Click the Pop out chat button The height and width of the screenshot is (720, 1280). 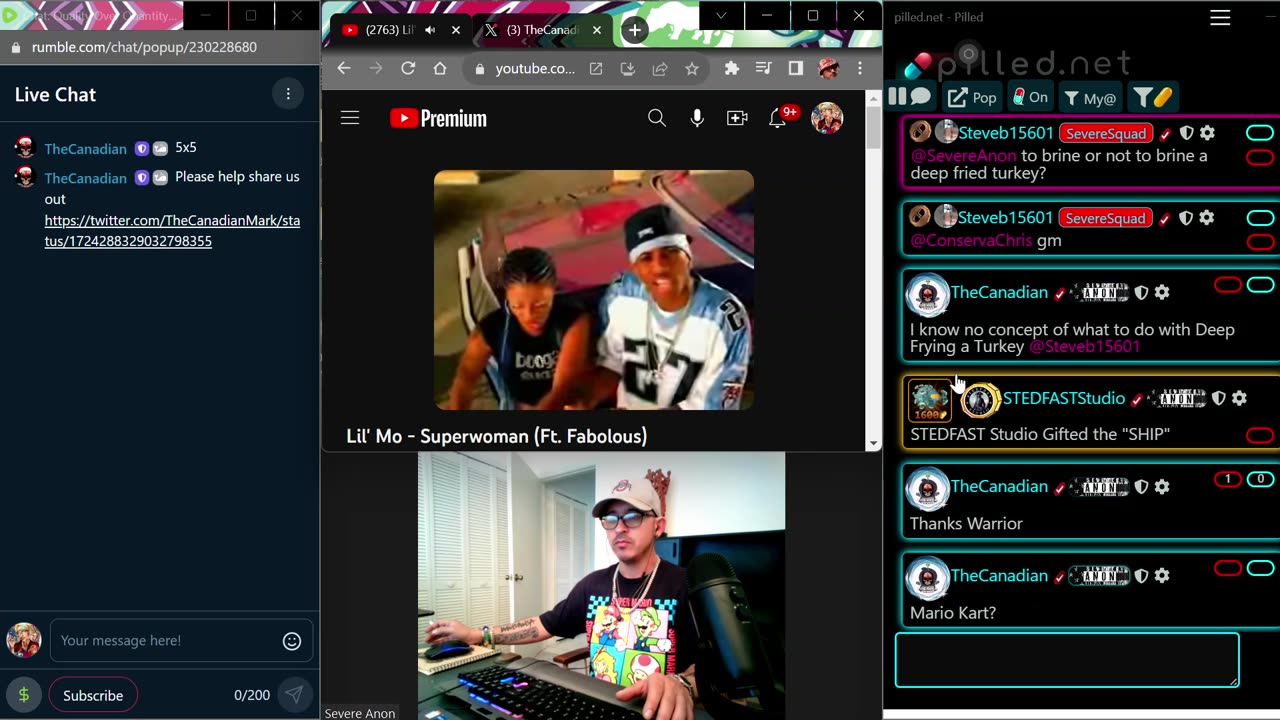click(x=972, y=97)
